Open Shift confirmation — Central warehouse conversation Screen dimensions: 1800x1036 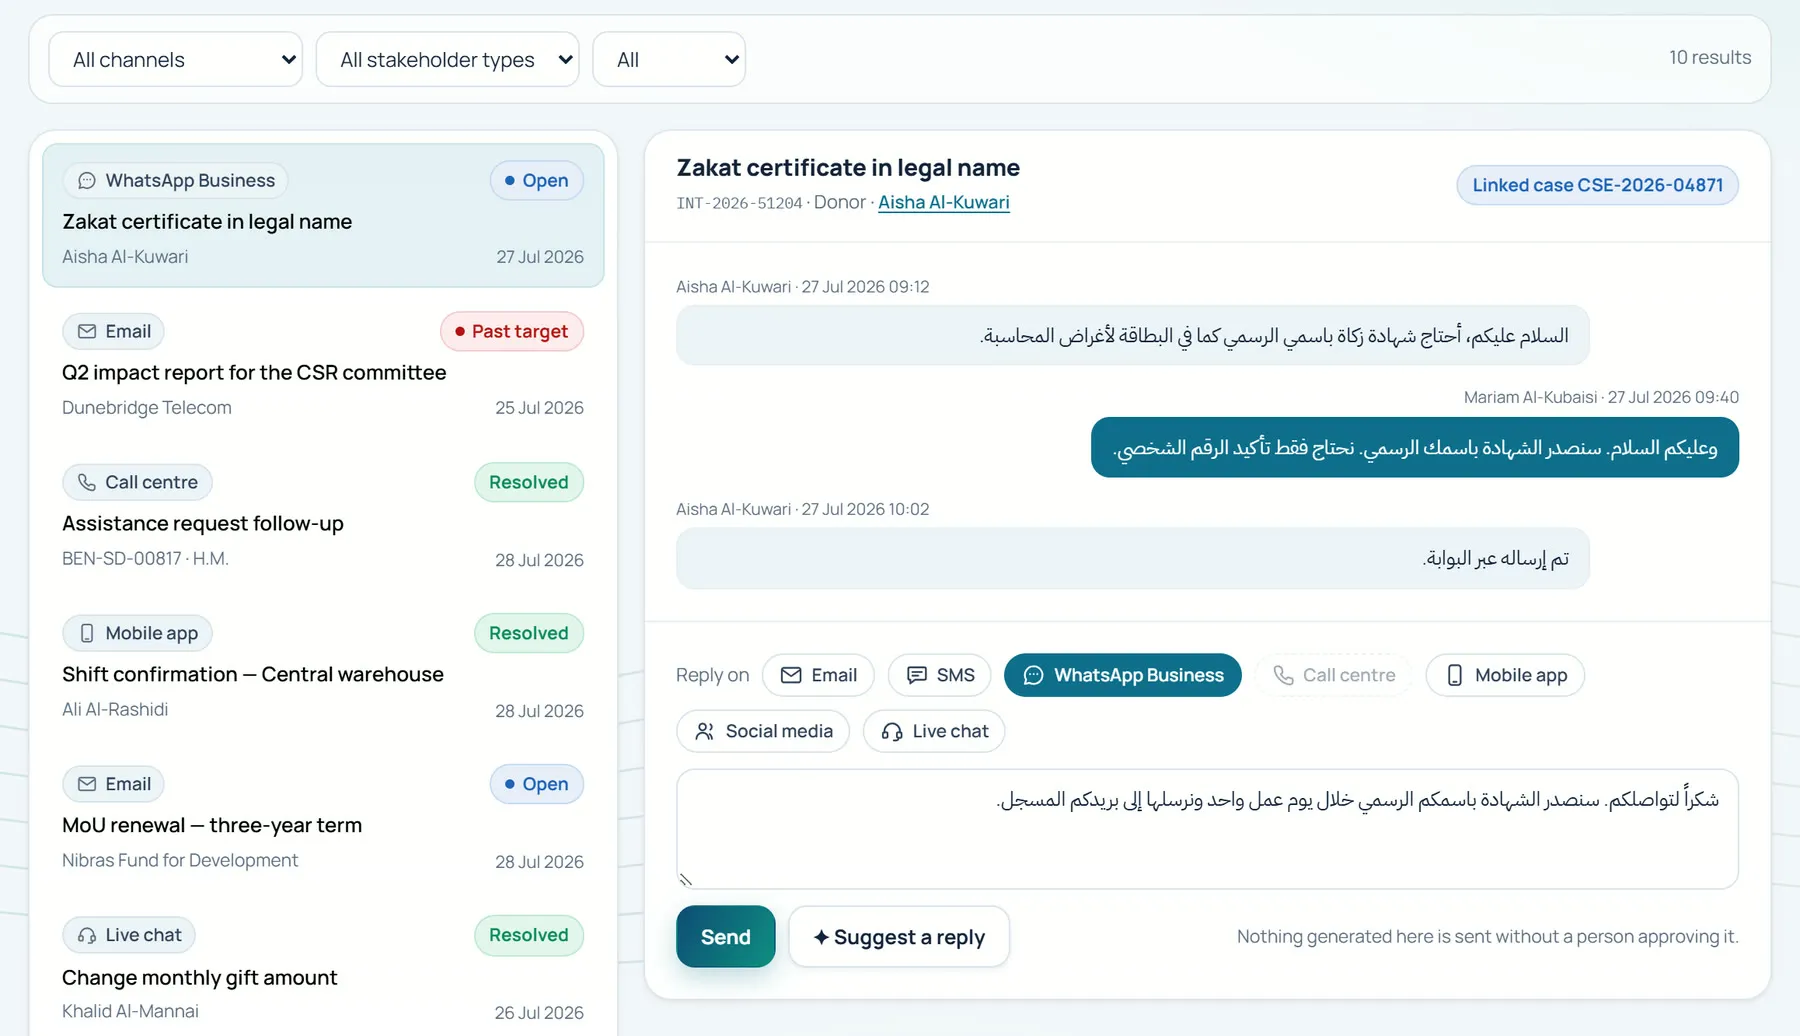click(x=323, y=669)
